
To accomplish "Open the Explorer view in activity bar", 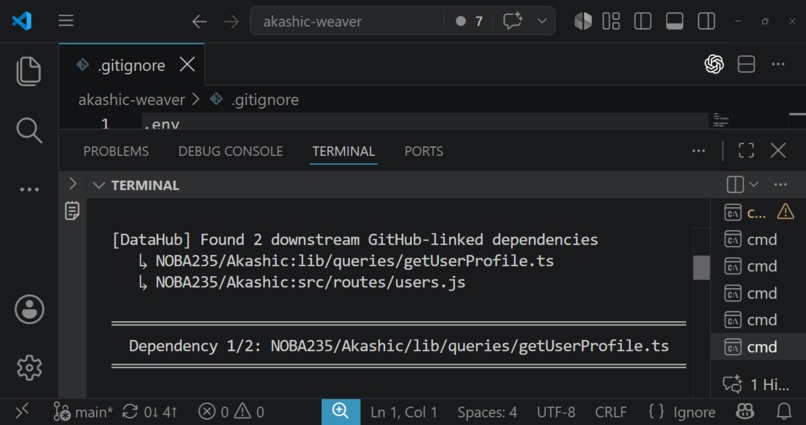I will (x=29, y=71).
